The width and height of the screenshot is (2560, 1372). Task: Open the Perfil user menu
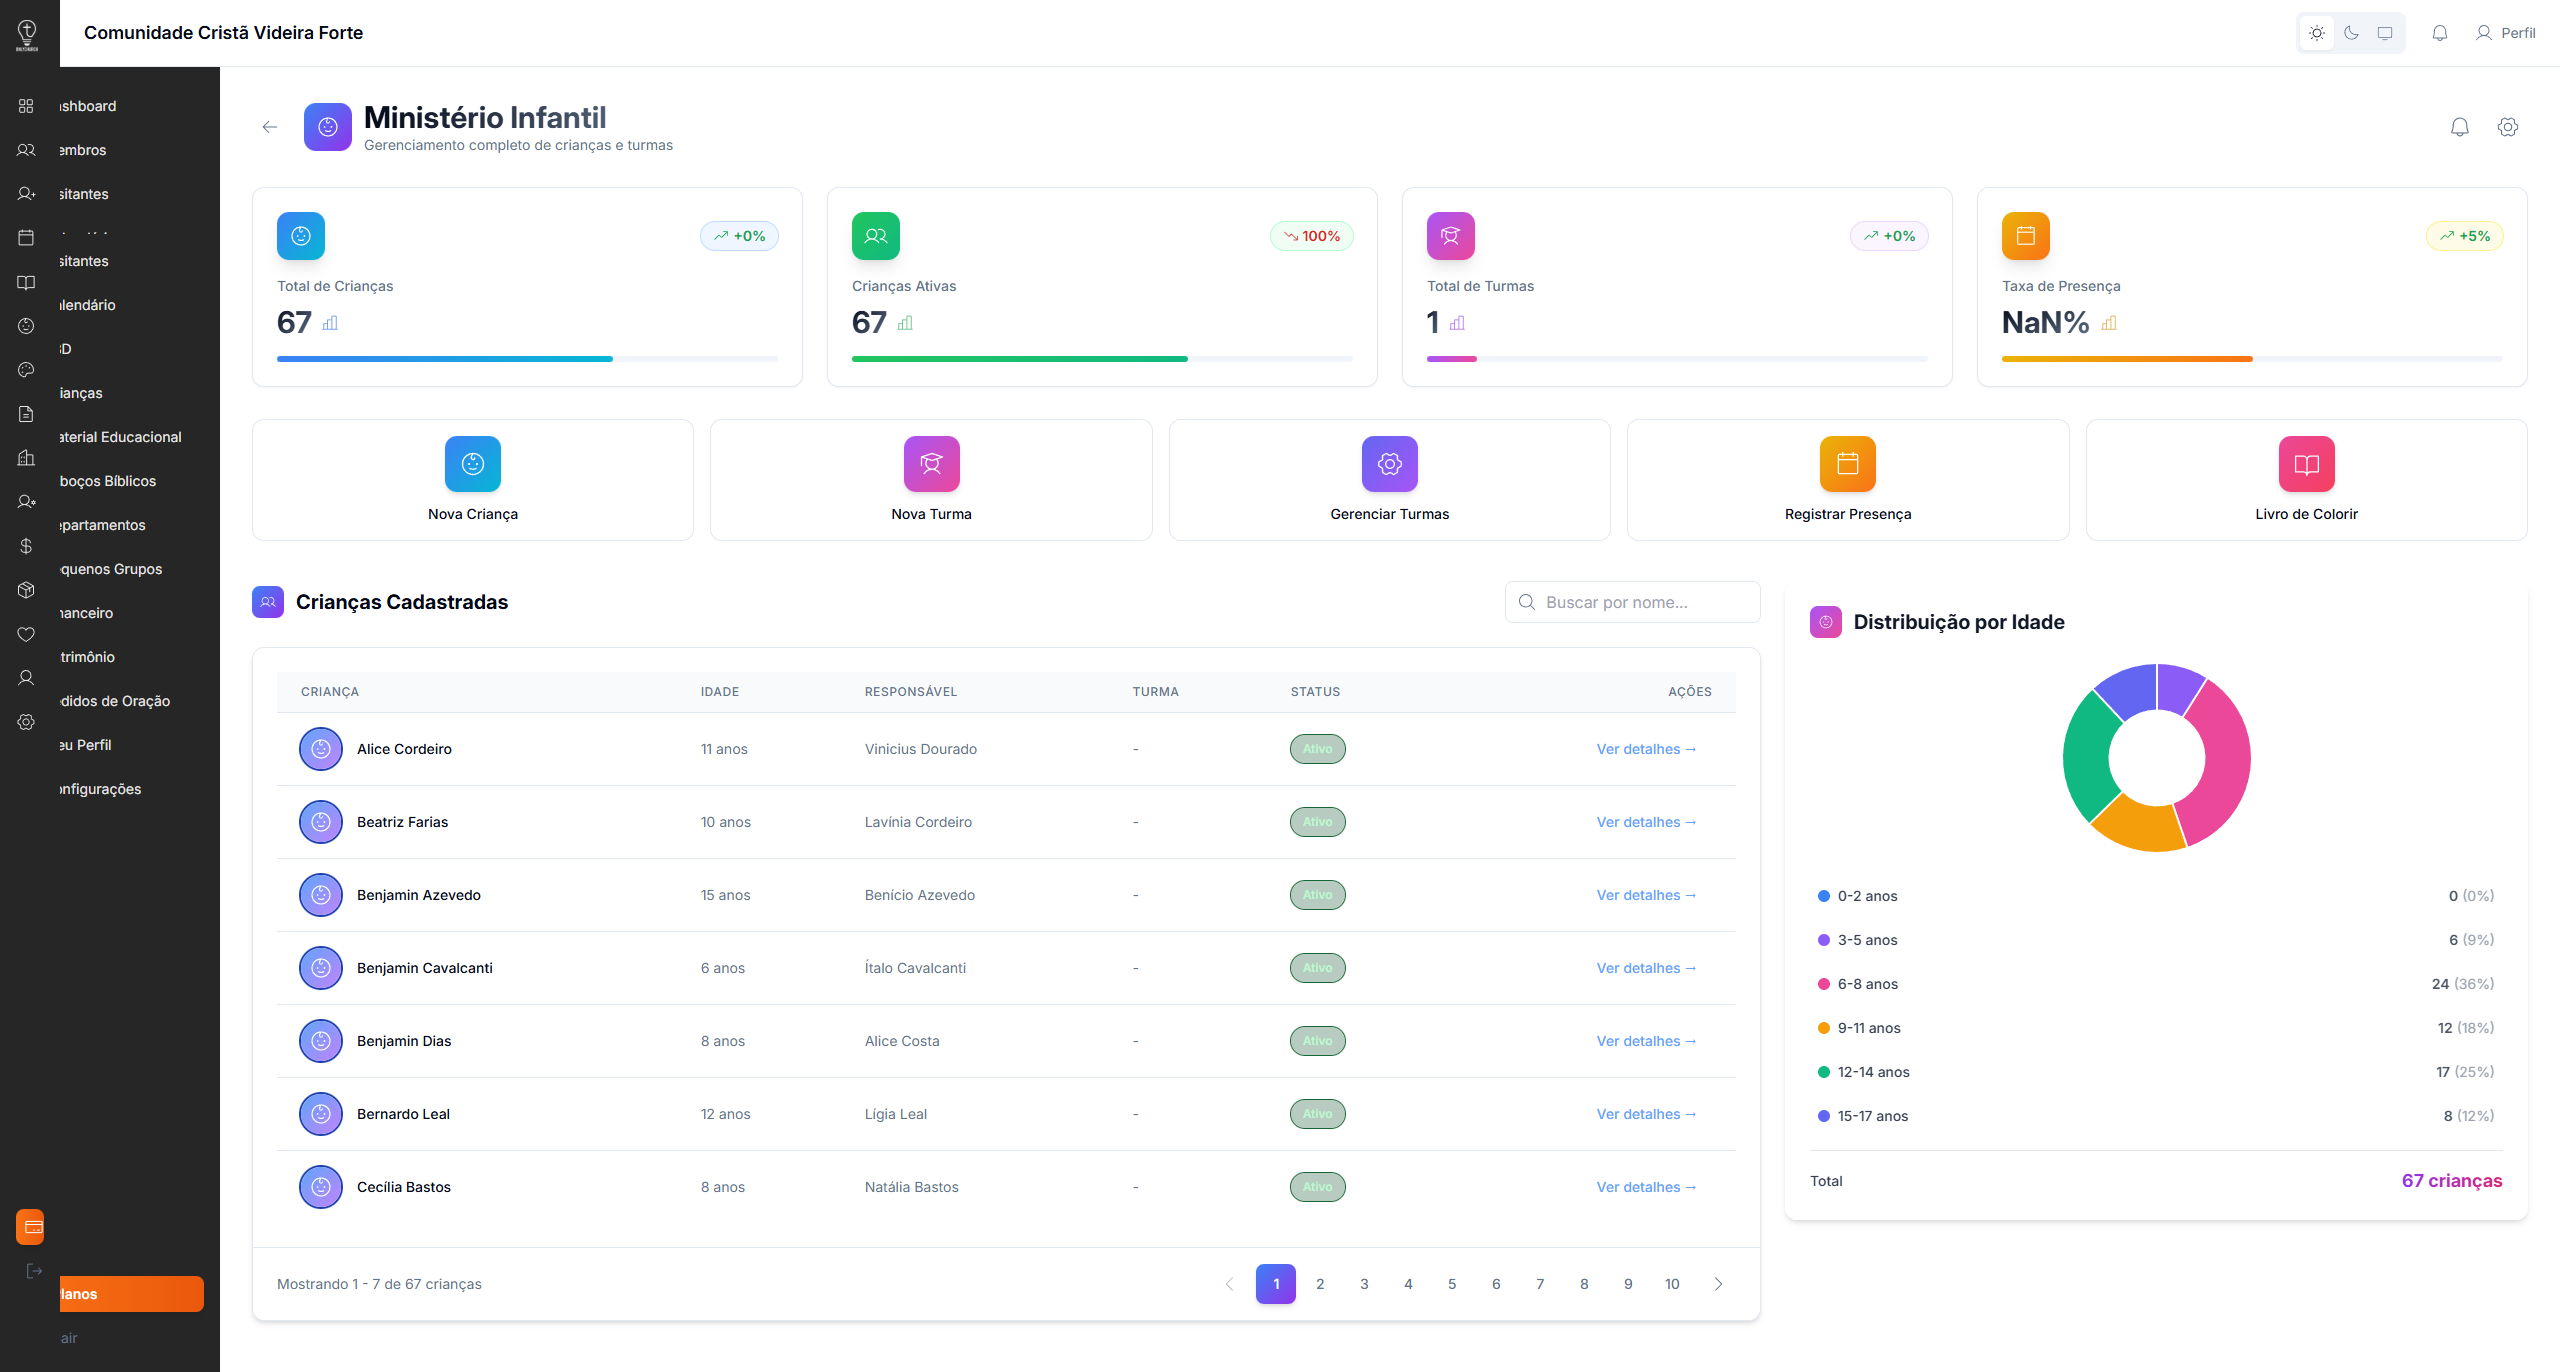2506,33
